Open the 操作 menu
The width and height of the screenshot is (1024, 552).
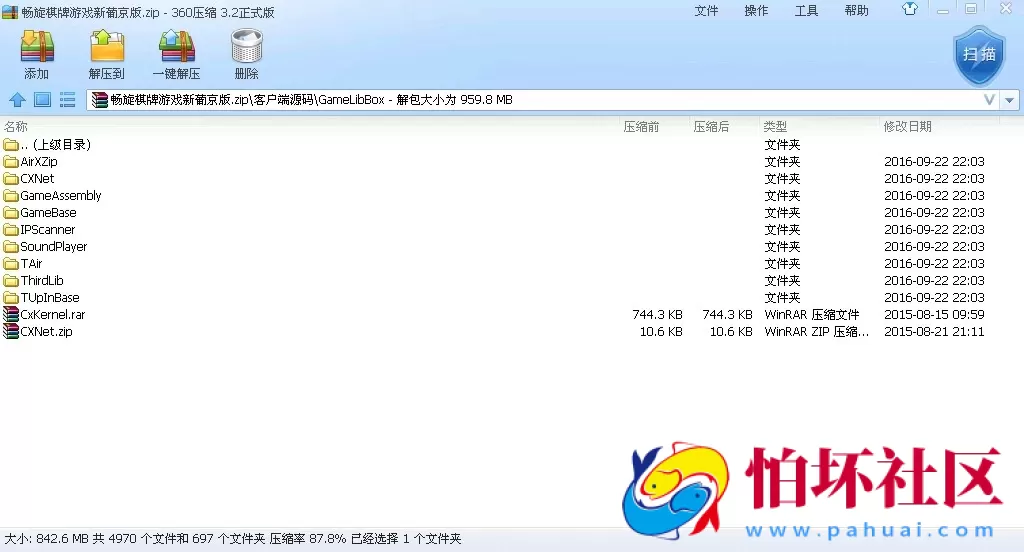pos(756,10)
